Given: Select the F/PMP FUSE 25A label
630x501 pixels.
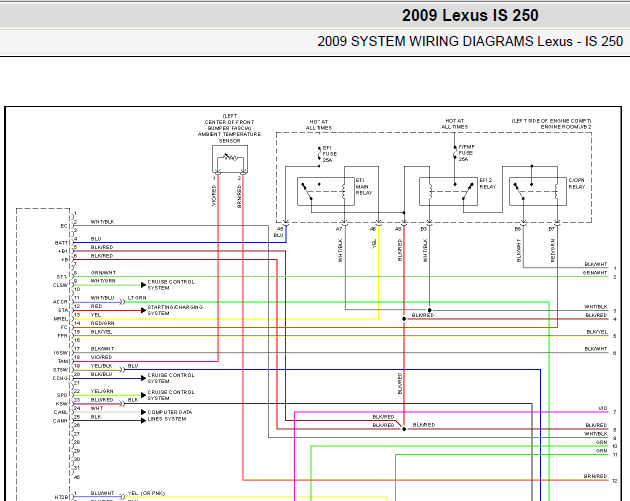Looking at the screenshot, I should point(466,153).
